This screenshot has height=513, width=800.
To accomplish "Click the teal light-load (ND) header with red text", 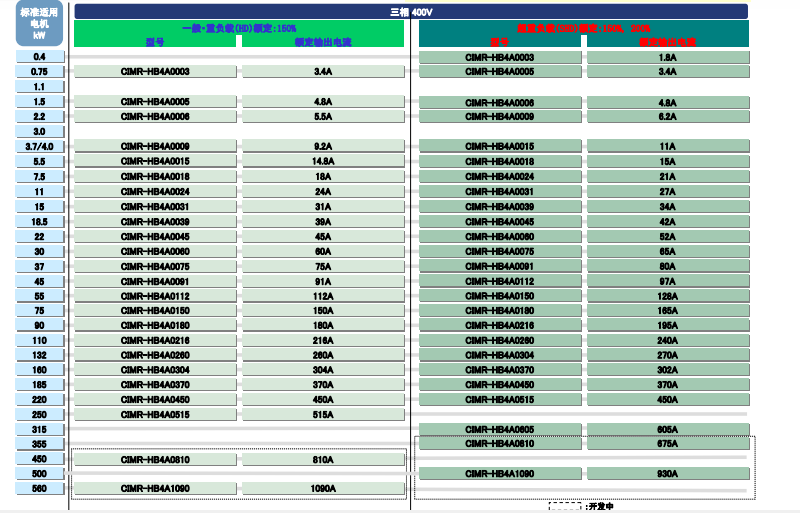I will tap(583, 33).
